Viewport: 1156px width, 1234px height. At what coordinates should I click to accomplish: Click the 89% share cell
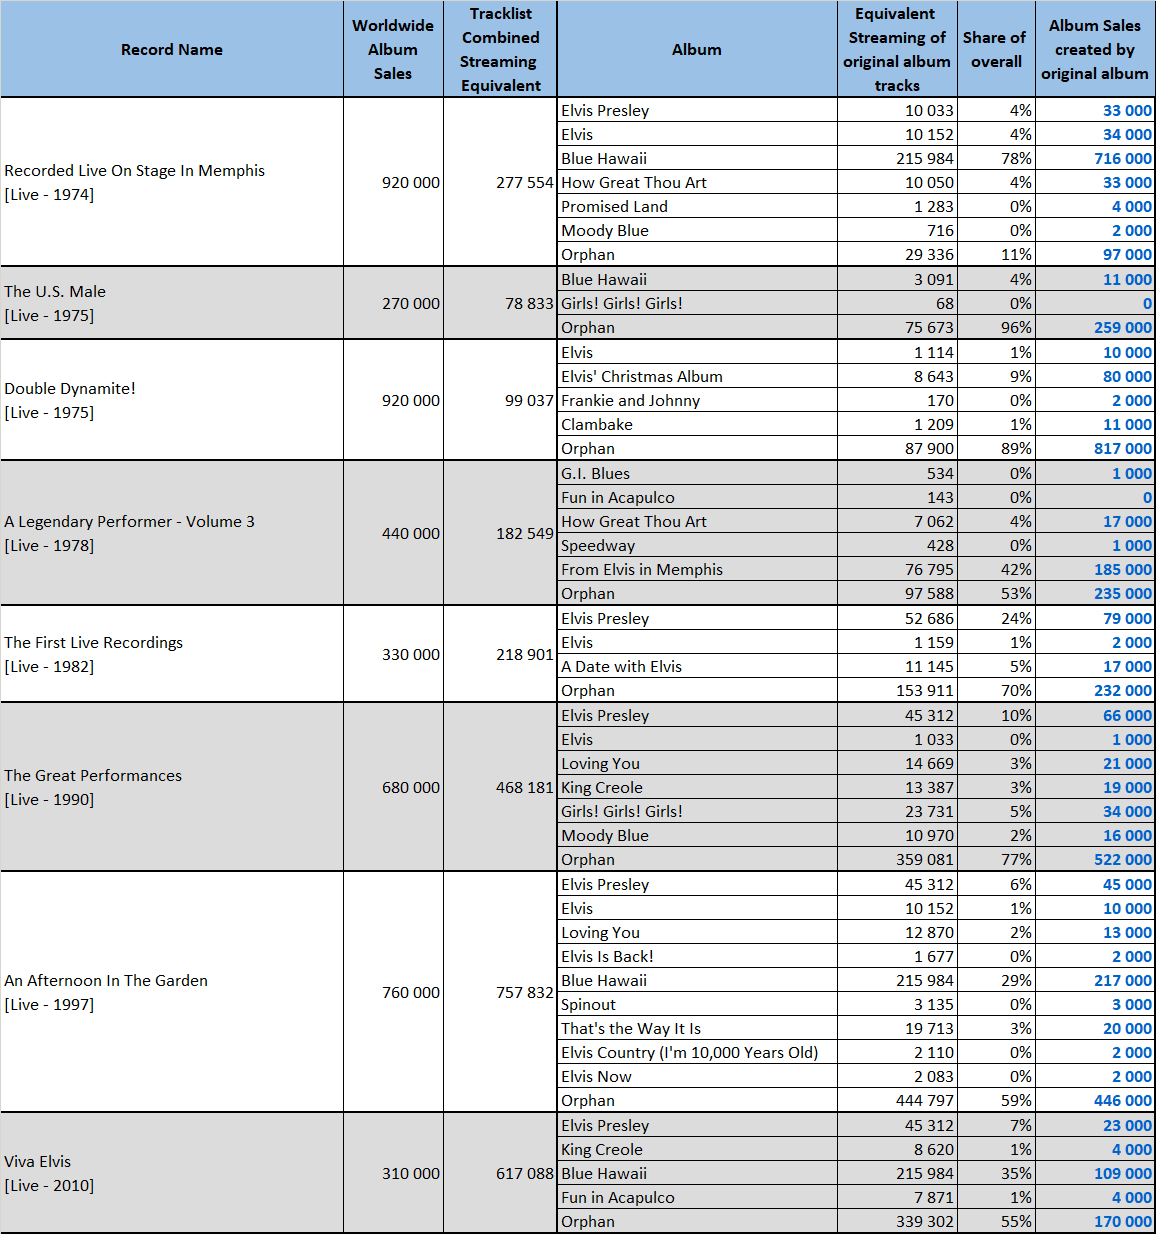(996, 448)
